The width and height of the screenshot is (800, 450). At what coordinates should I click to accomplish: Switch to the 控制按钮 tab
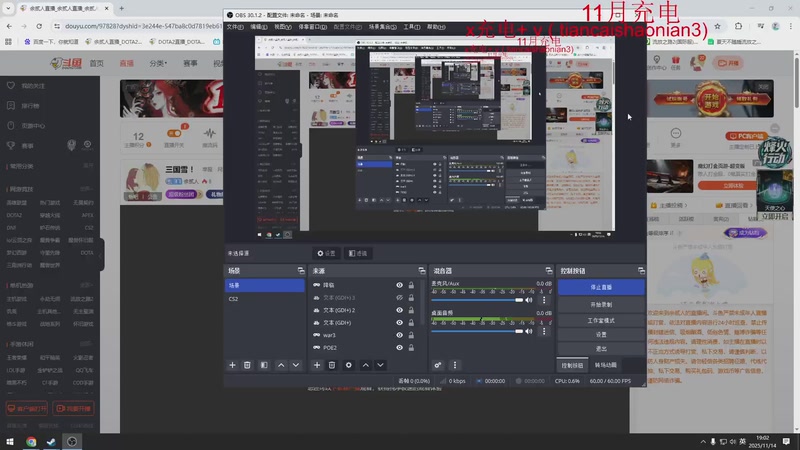pos(572,365)
